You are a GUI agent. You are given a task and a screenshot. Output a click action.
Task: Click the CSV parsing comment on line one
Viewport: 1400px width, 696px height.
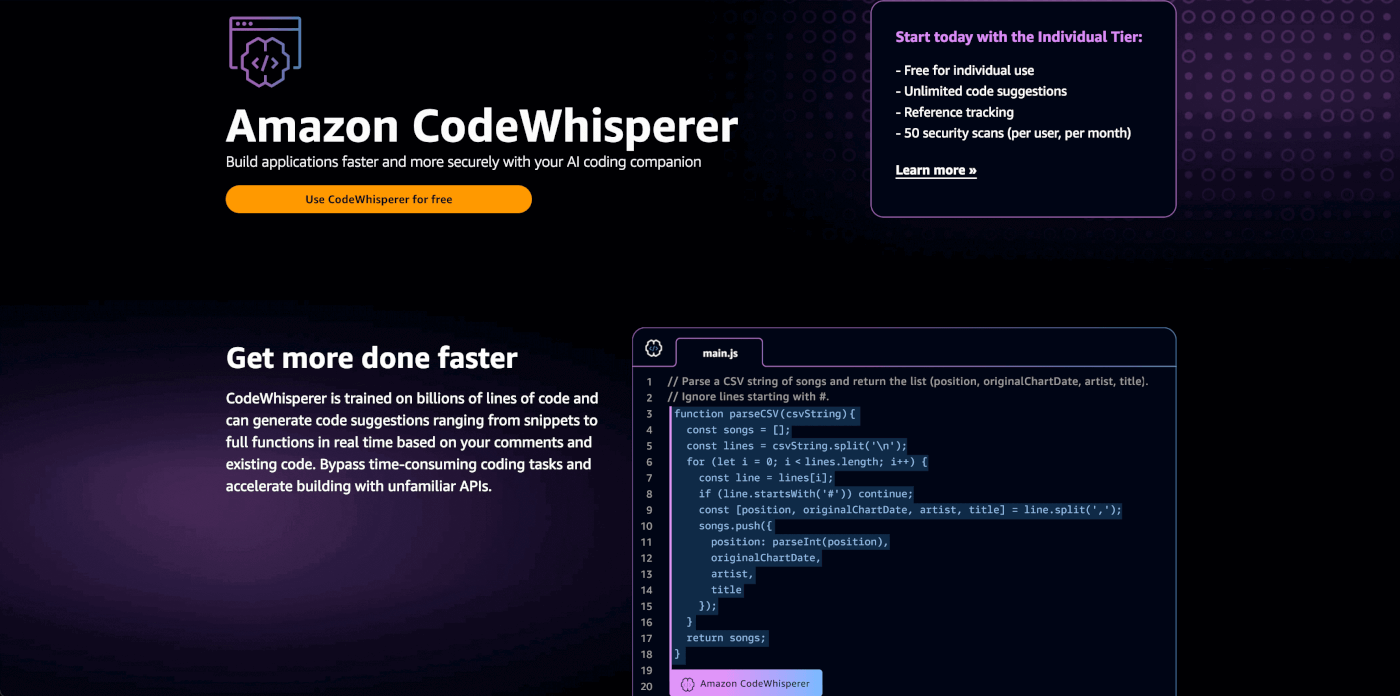(908, 380)
